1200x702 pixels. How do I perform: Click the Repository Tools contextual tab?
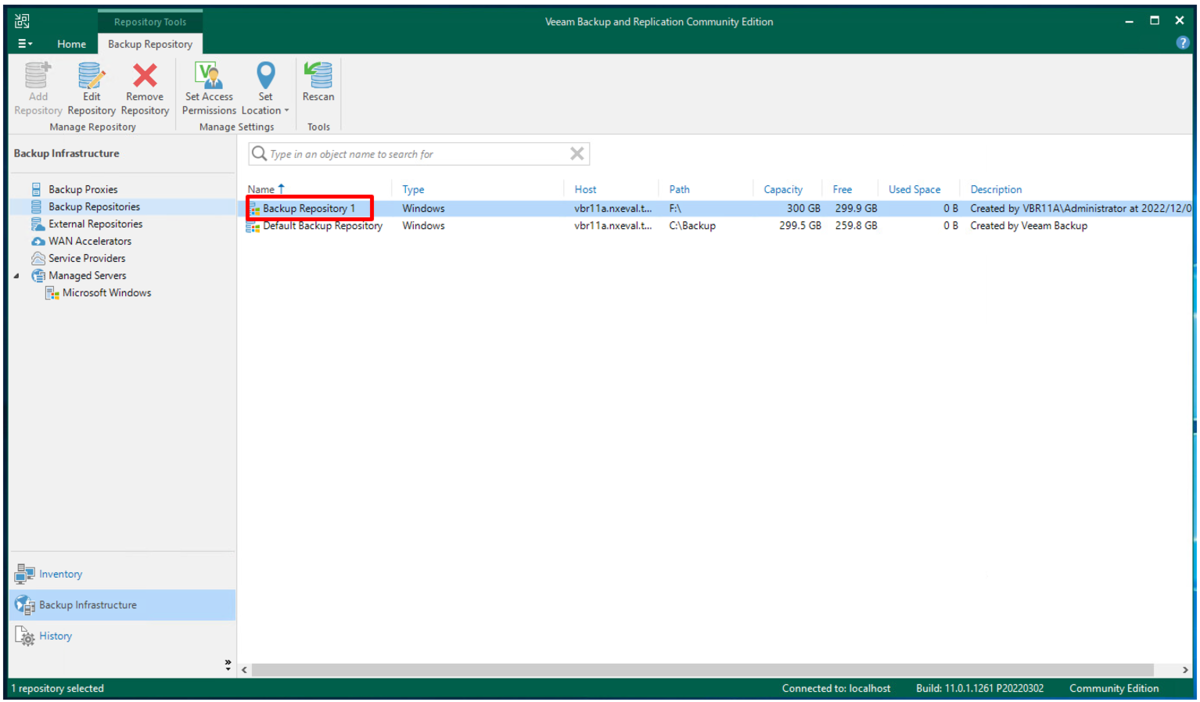(150, 21)
